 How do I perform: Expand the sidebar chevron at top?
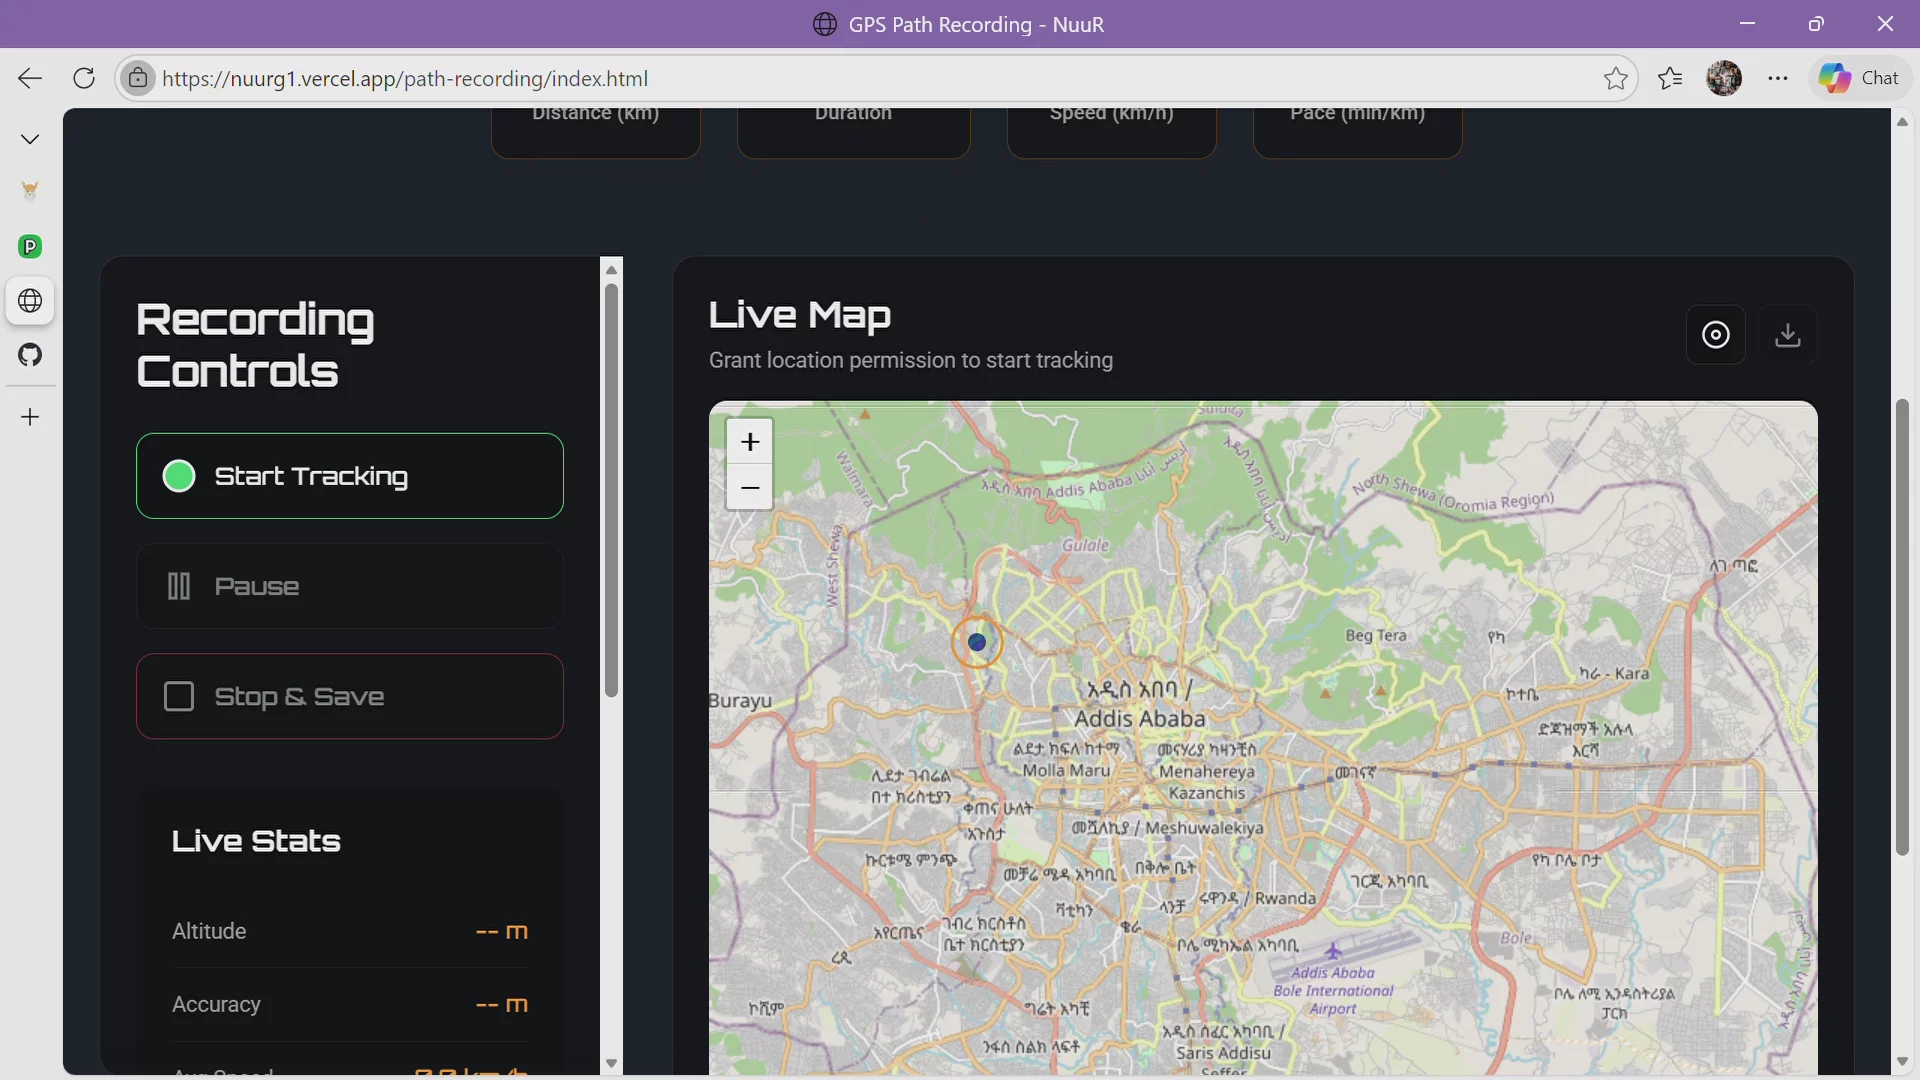[x=30, y=139]
